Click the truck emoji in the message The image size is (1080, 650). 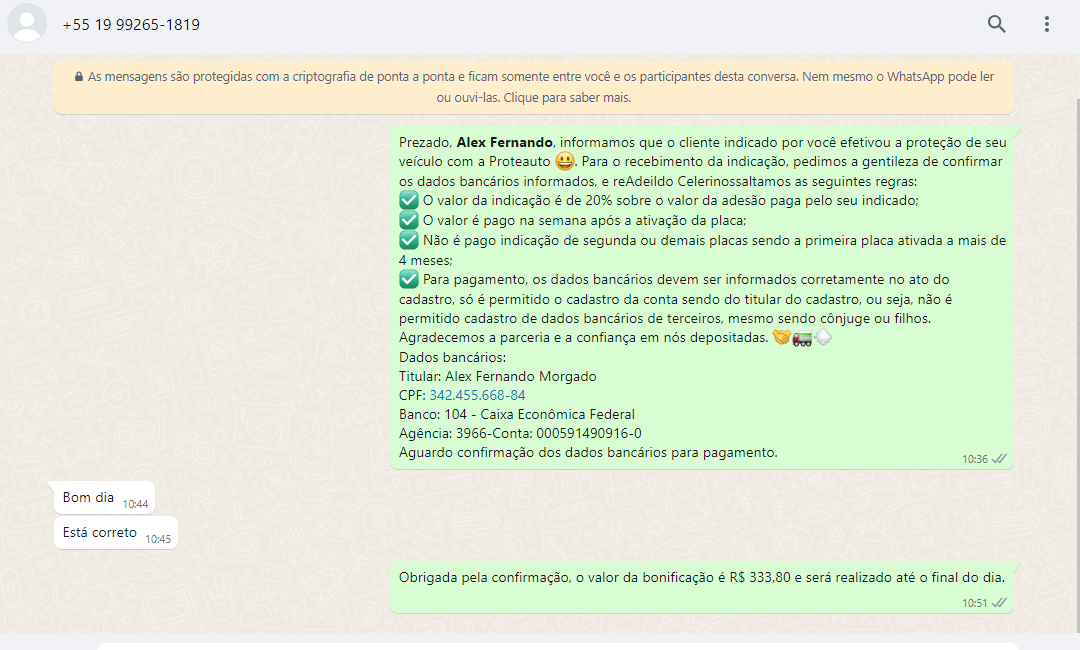802,338
